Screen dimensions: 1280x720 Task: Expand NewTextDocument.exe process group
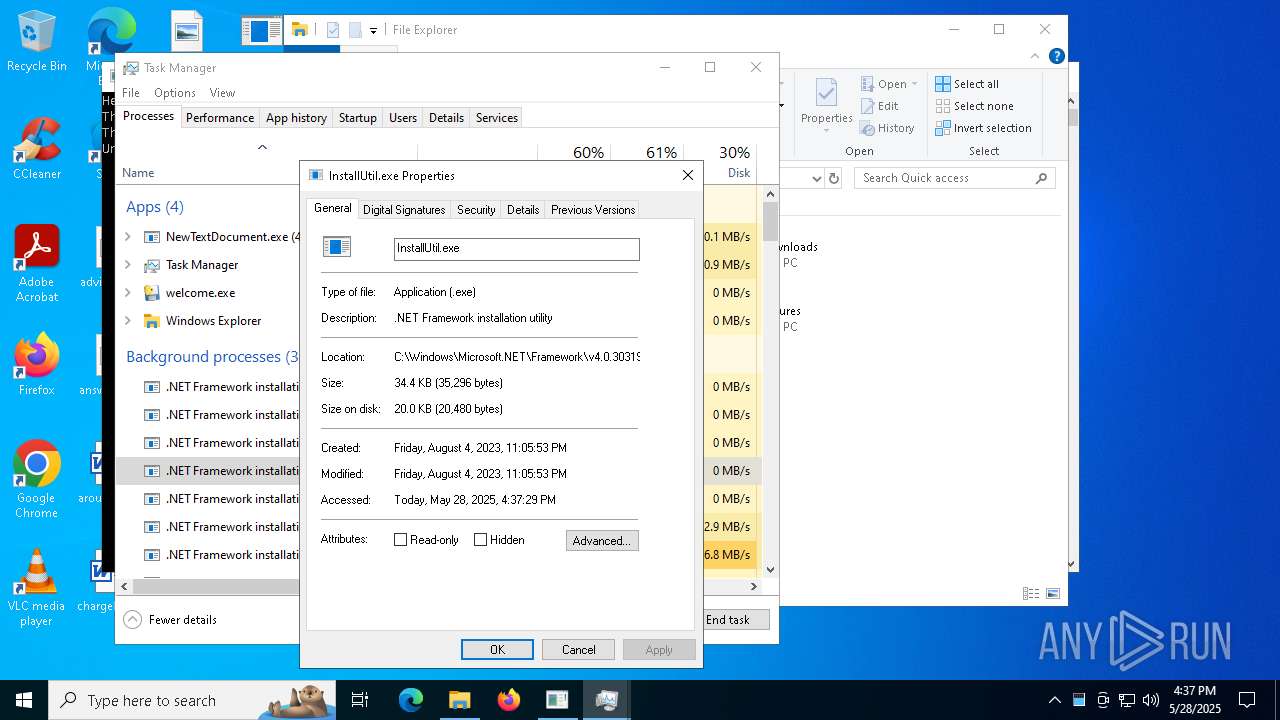click(x=128, y=237)
